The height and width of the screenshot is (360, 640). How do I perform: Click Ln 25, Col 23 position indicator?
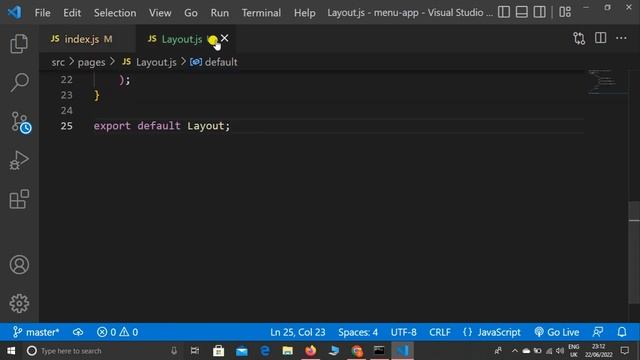pos(298,332)
